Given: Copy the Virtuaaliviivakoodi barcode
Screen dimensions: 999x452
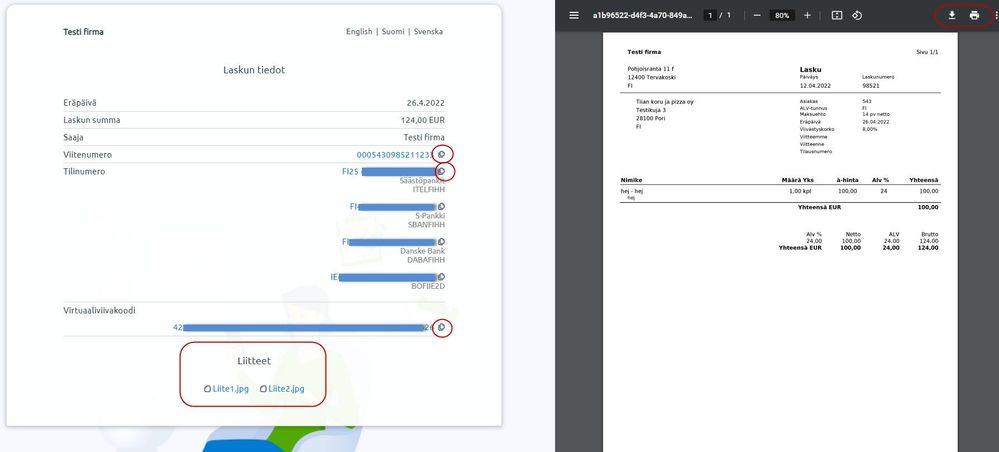Looking at the screenshot, I should click(x=442, y=327).
